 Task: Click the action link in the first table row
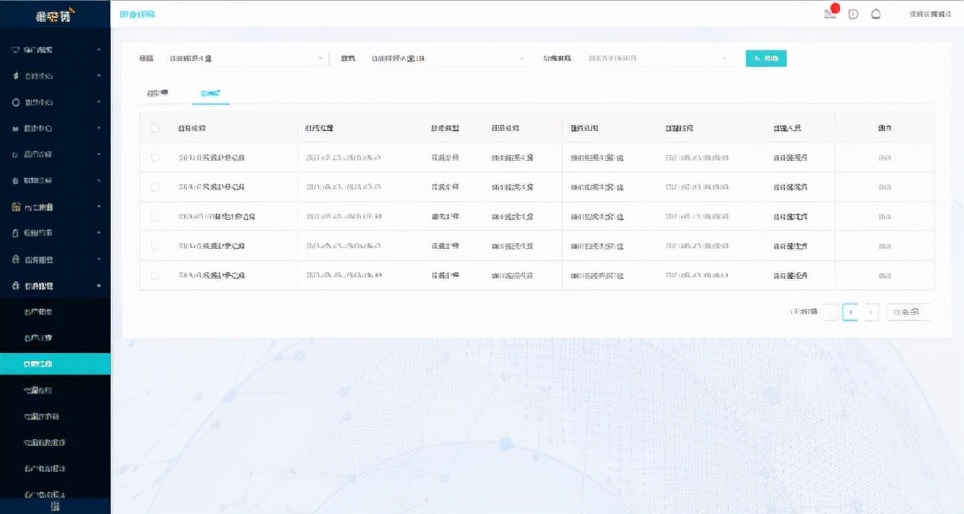click(885, 158)
